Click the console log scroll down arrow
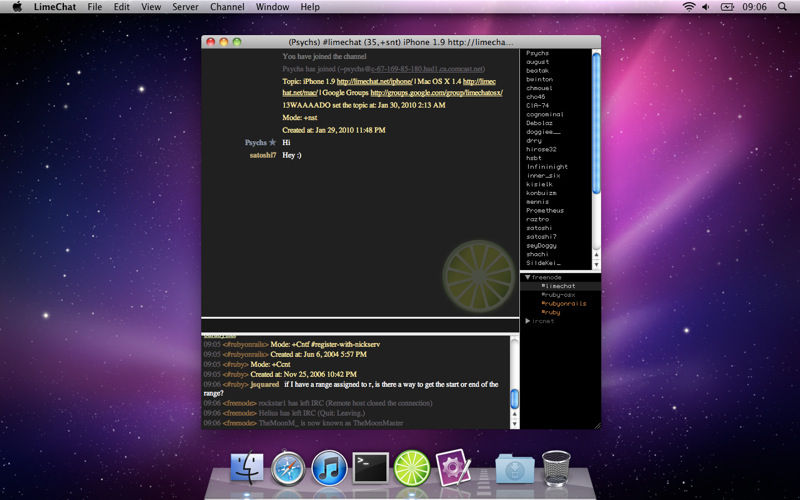 [x=514, y=423]
